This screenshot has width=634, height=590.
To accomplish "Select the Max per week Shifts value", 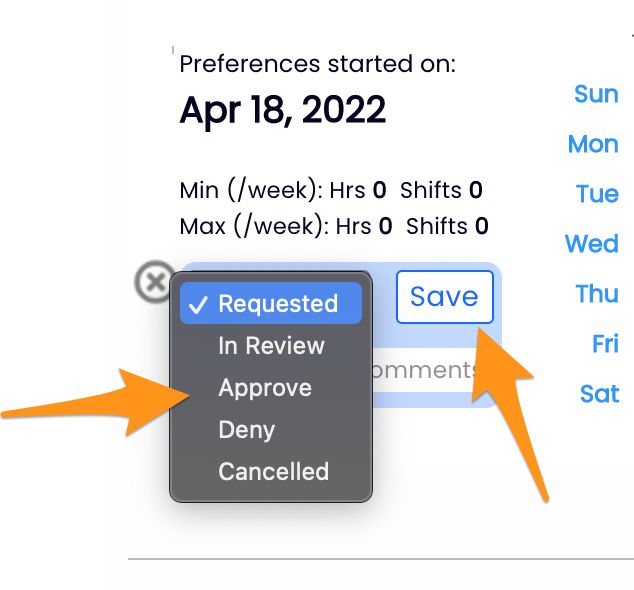I will (x=482, y=226).
